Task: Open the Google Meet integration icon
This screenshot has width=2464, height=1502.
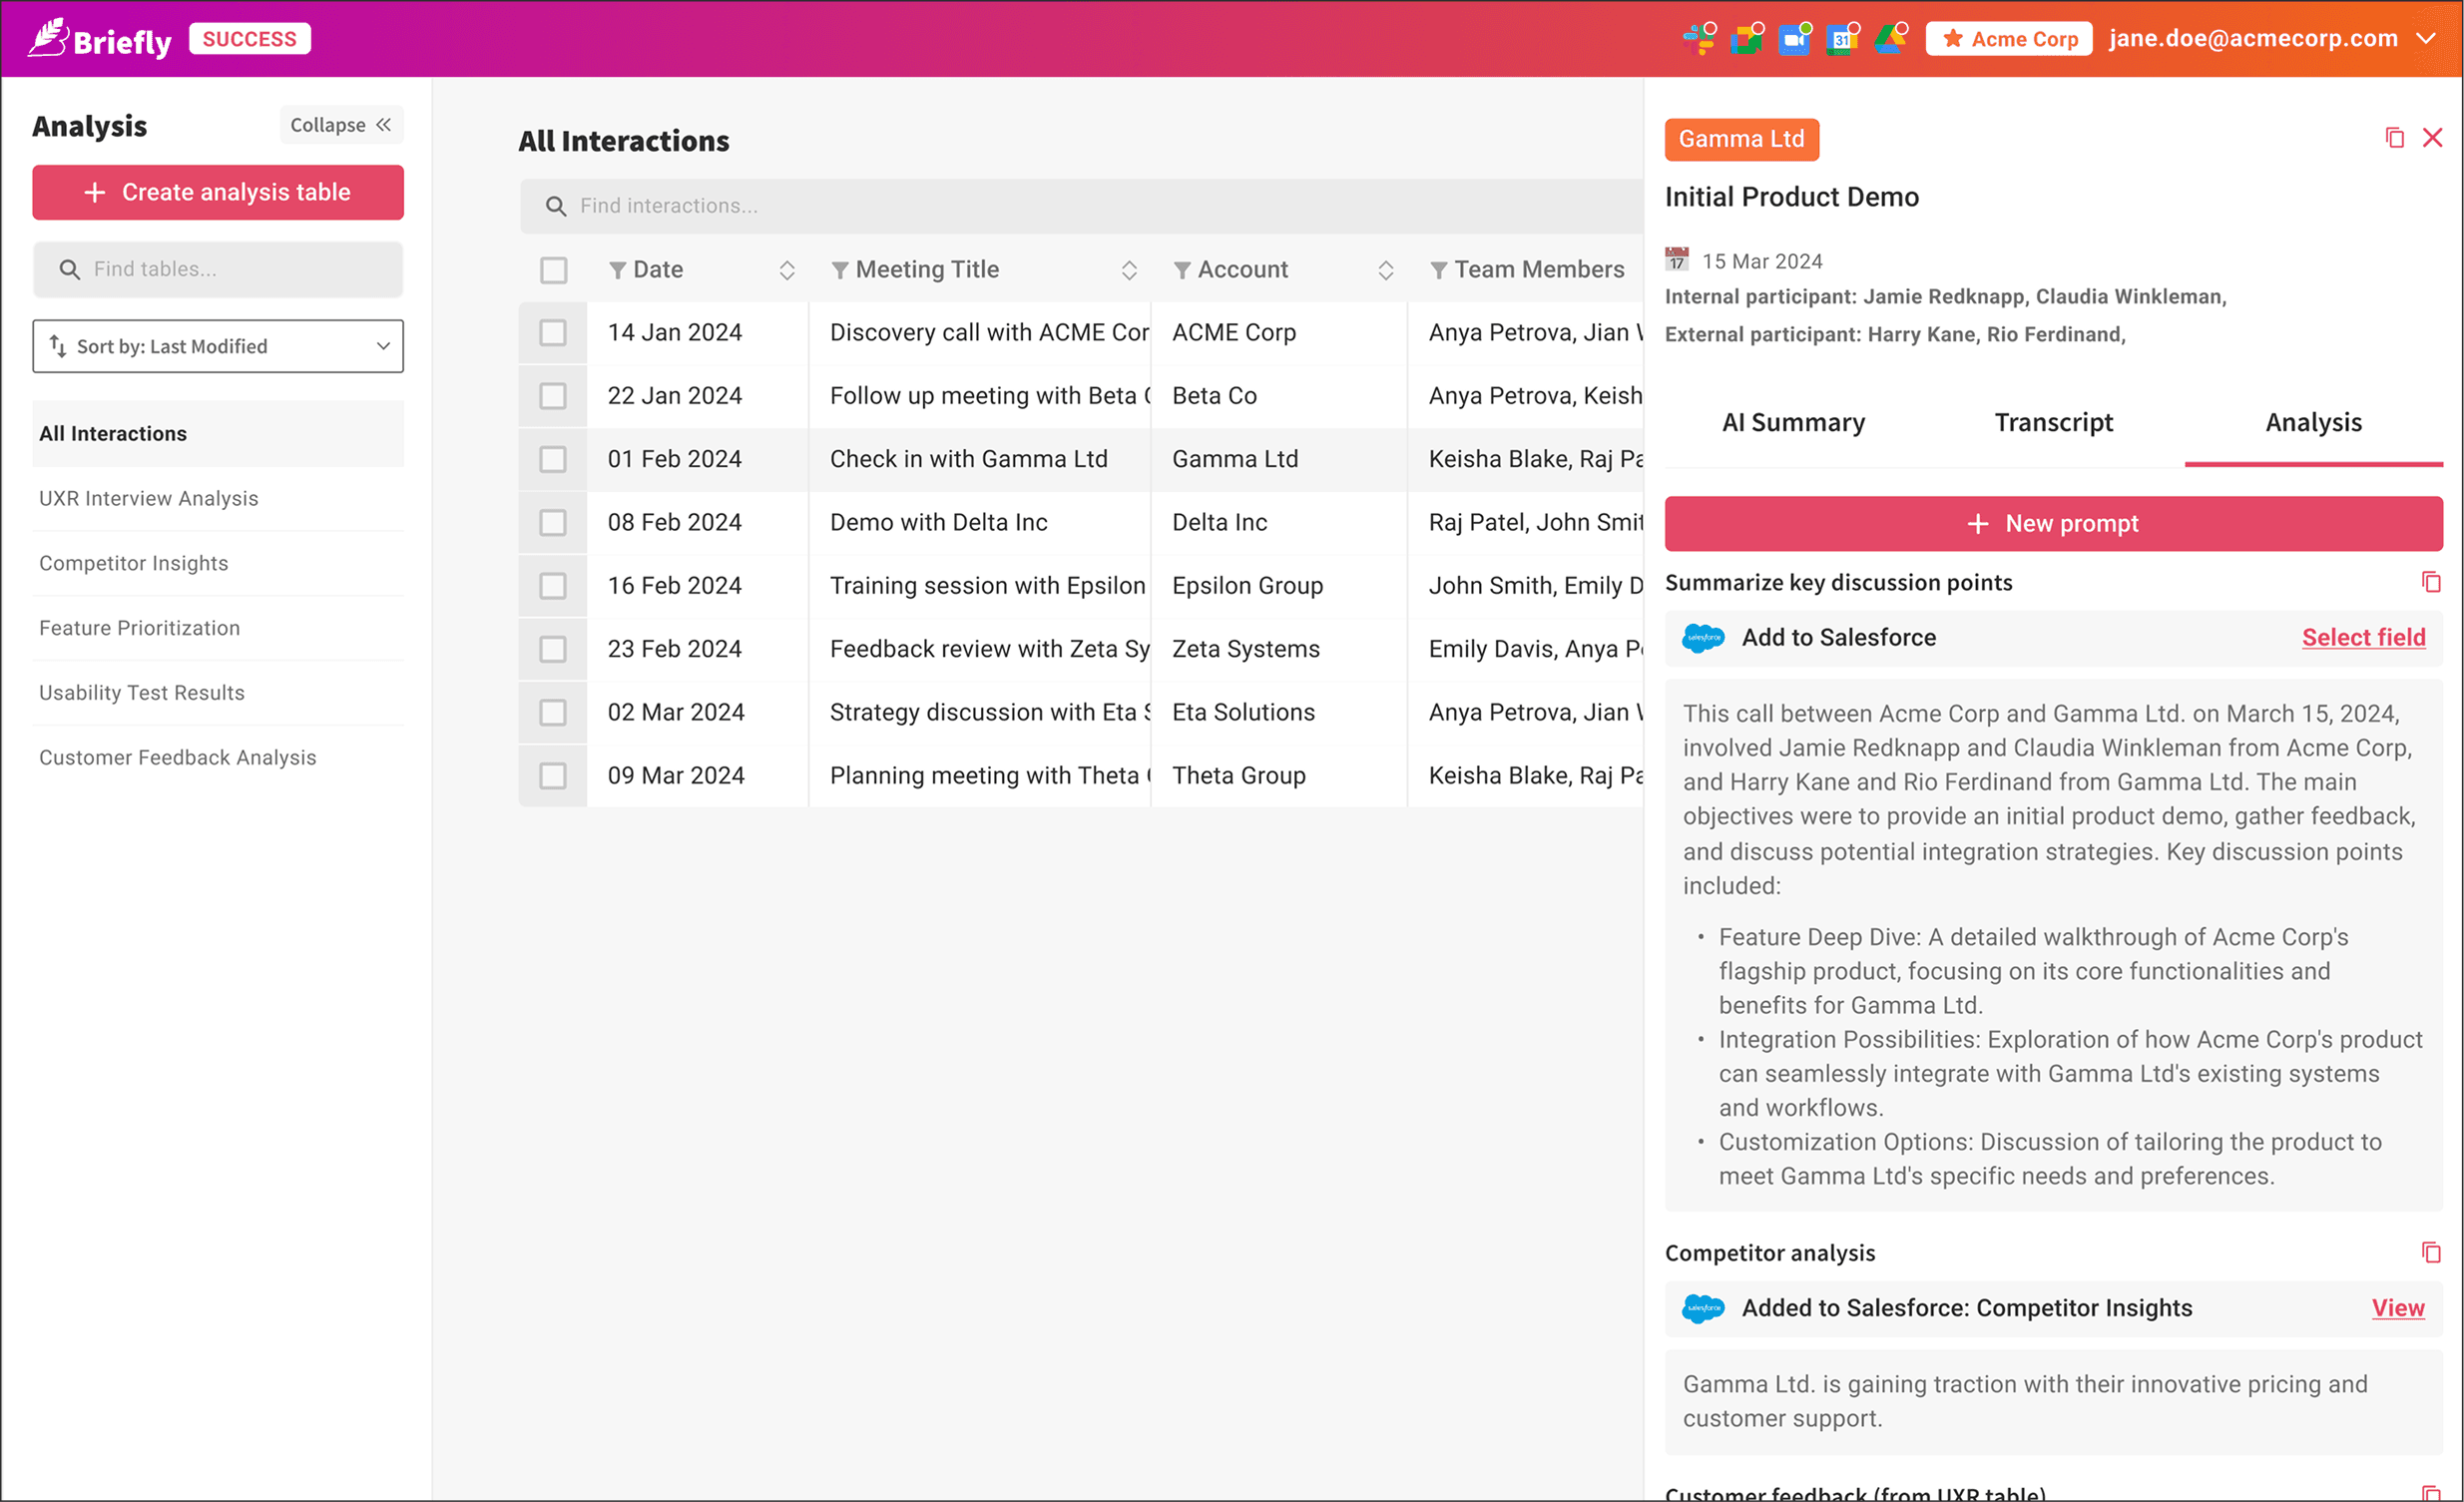Action: (x=1746, y=40)
